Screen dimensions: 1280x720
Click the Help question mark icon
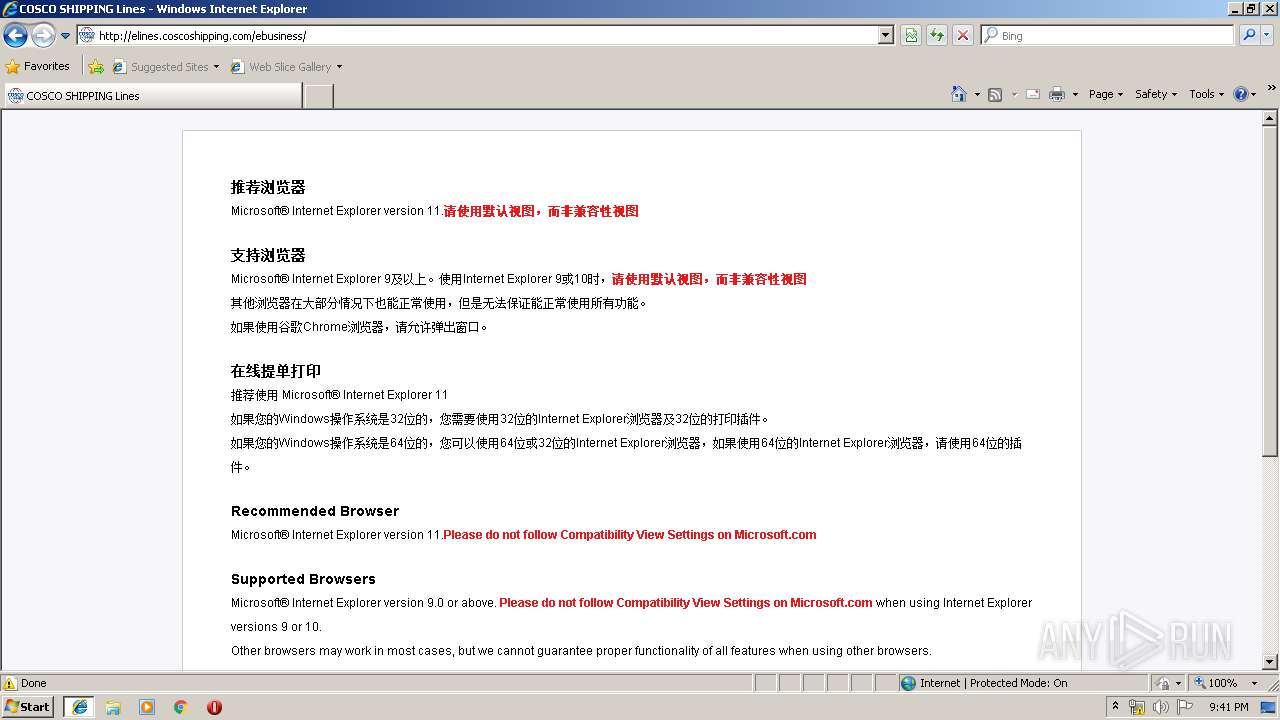coord(1241,94)
